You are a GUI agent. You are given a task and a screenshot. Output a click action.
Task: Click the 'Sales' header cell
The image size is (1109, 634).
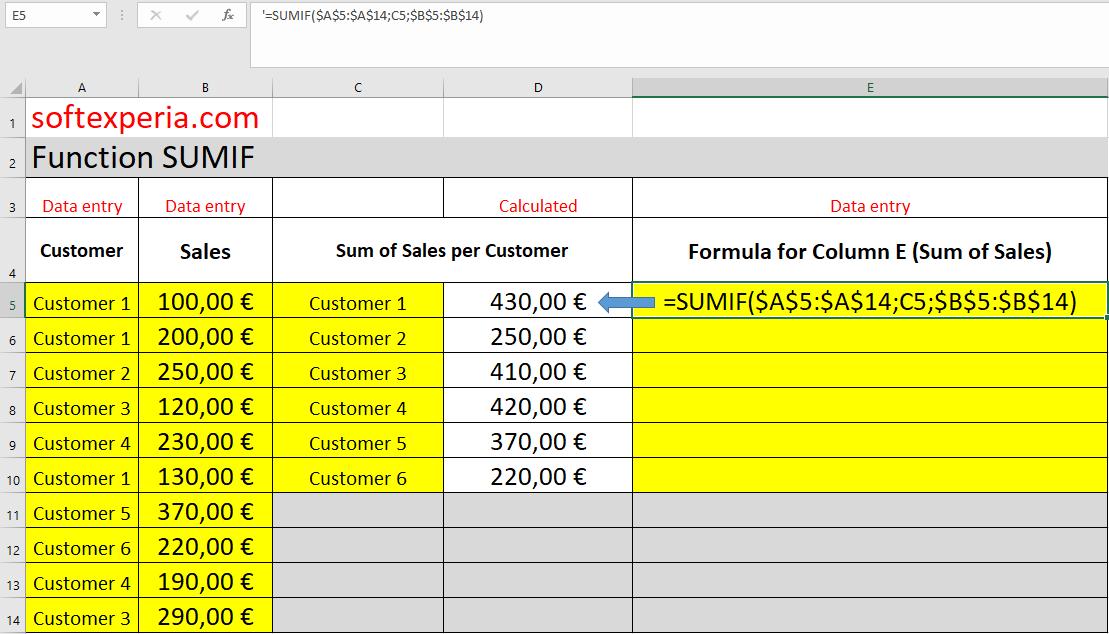point(205,250)
